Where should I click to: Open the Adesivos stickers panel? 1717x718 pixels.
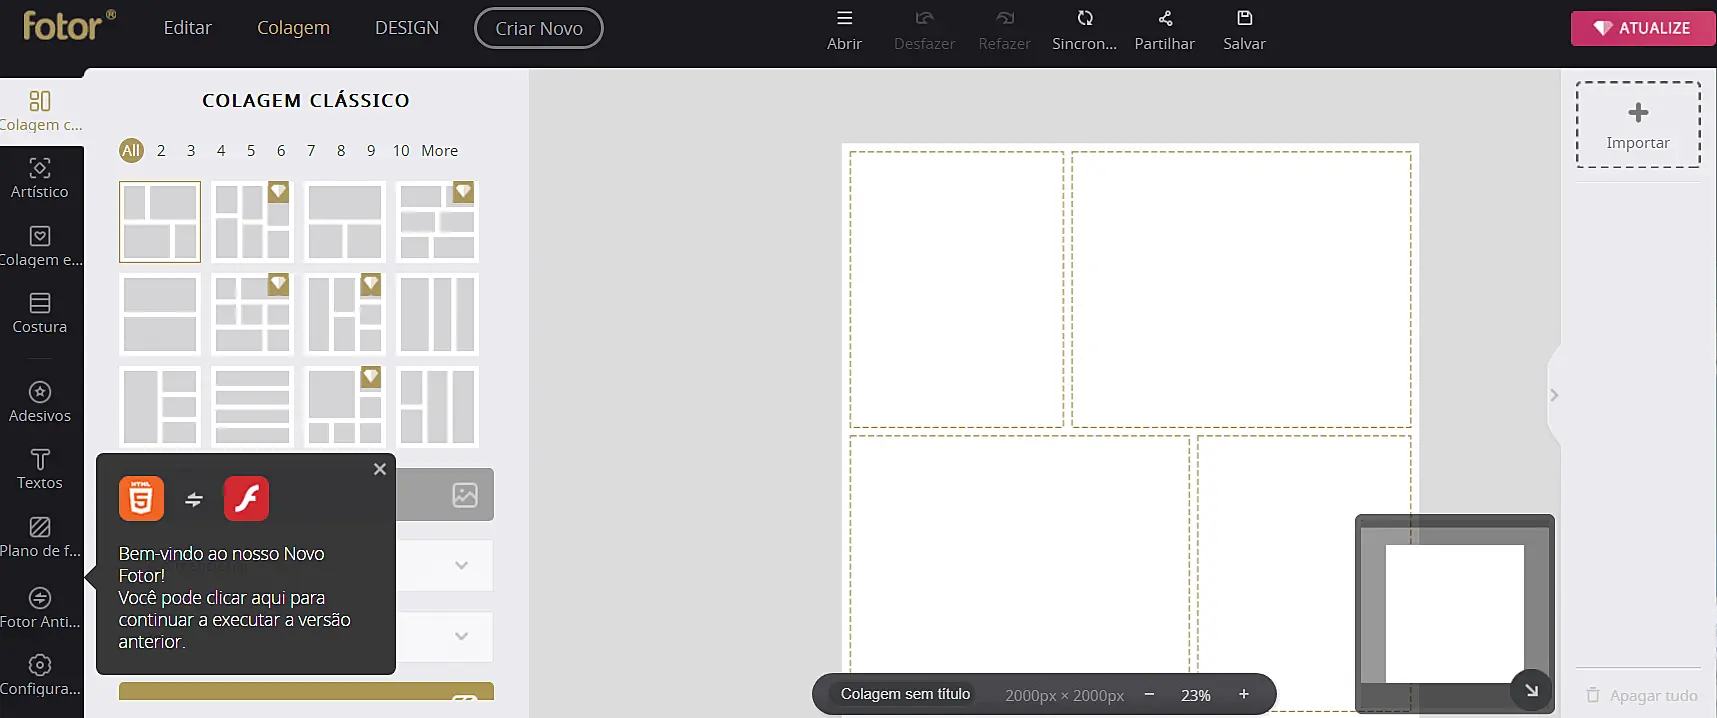pos(40,402)
